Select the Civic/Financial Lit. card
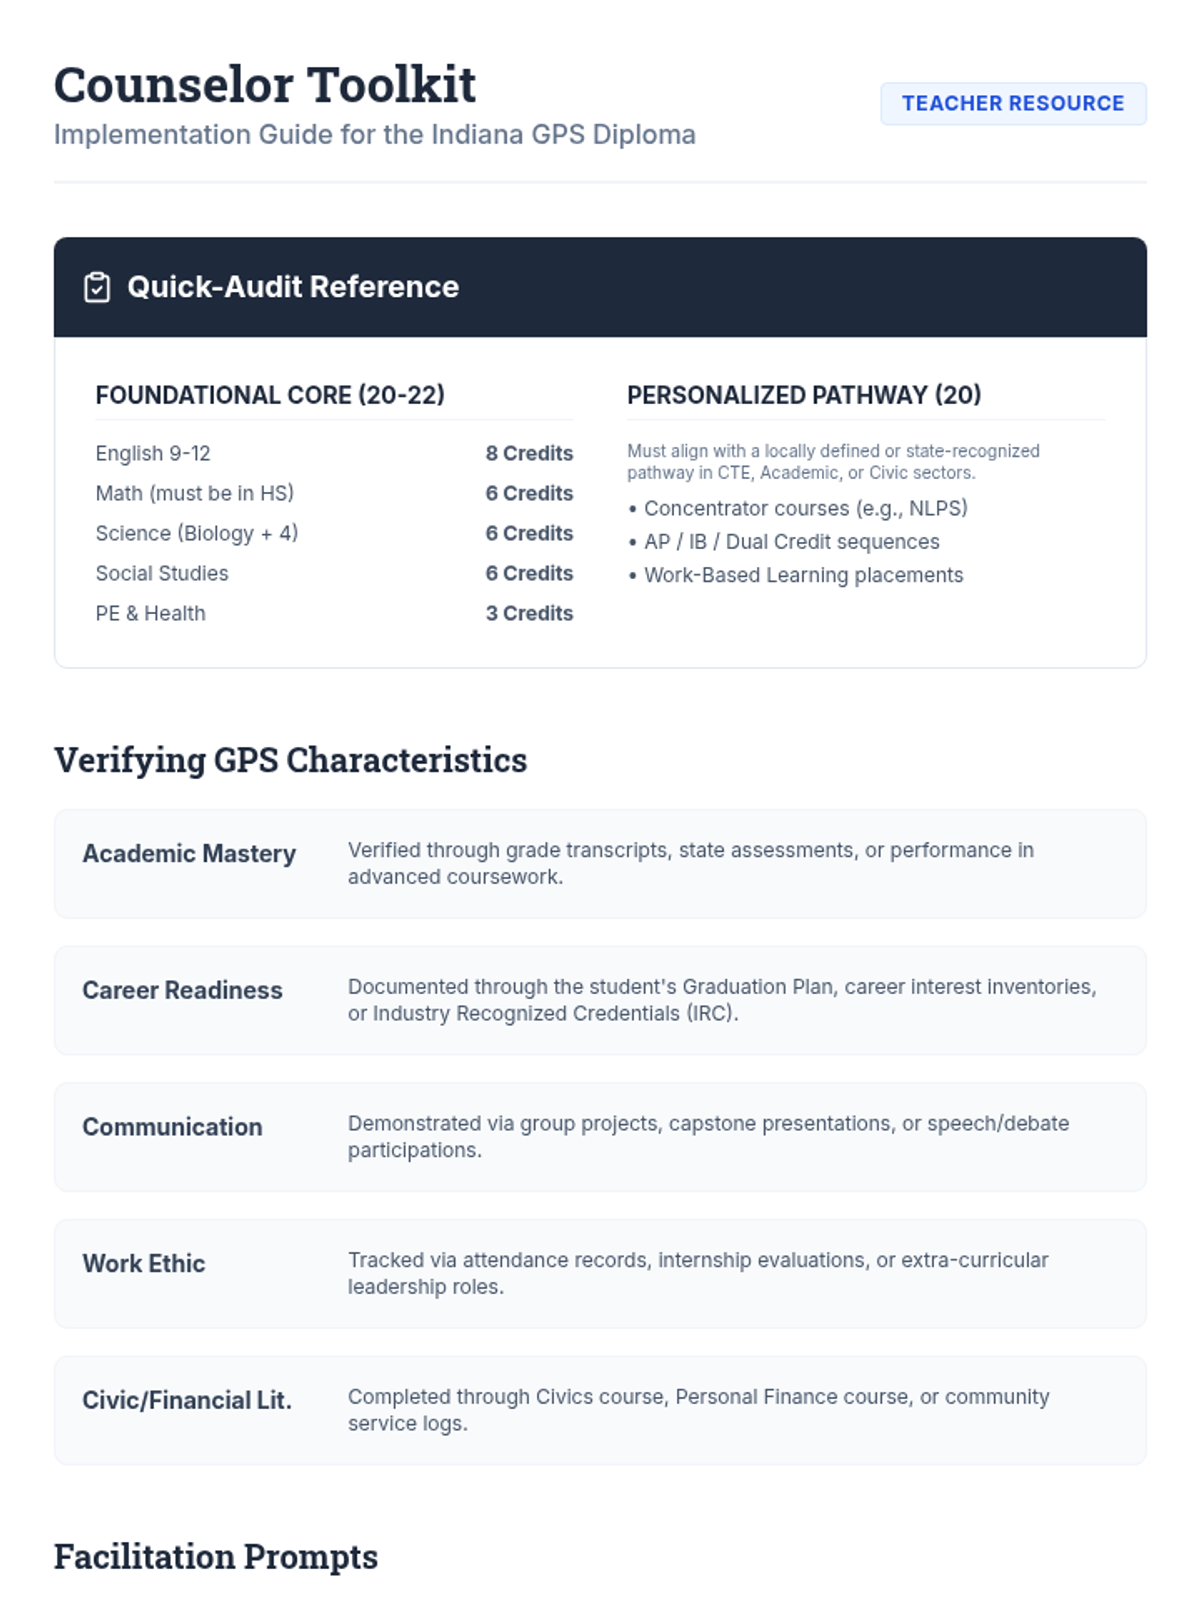The image size is (1200, 1600). (x=600, y=1409)
